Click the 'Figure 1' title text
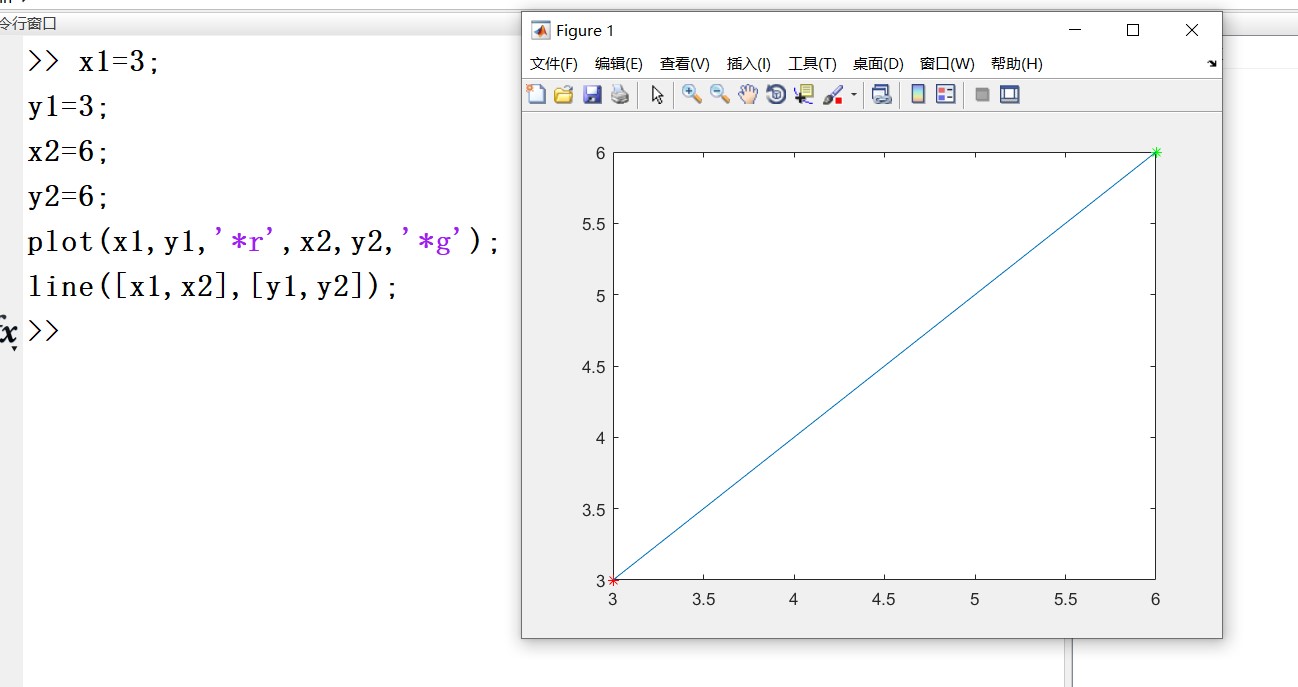Viewport: 1298px width, 687px height. click(585, 31)
